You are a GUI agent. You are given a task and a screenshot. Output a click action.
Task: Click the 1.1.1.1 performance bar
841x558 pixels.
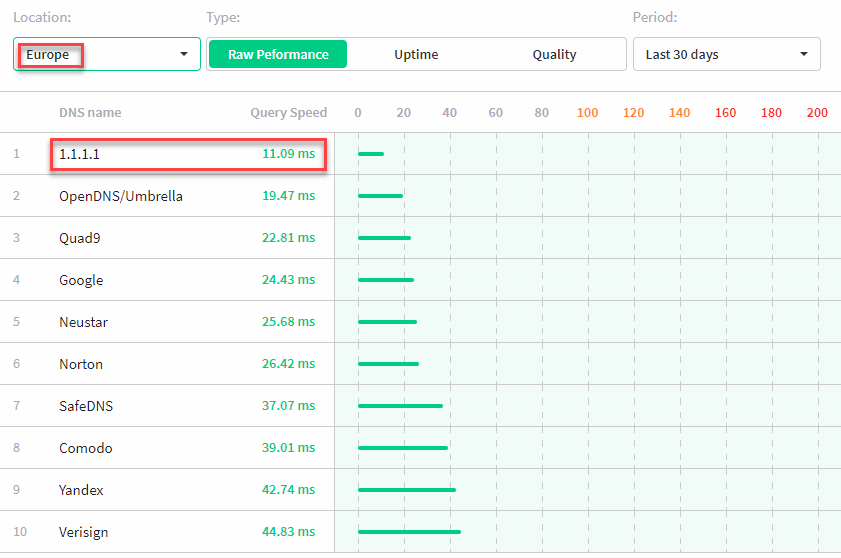tap(371, 154)
